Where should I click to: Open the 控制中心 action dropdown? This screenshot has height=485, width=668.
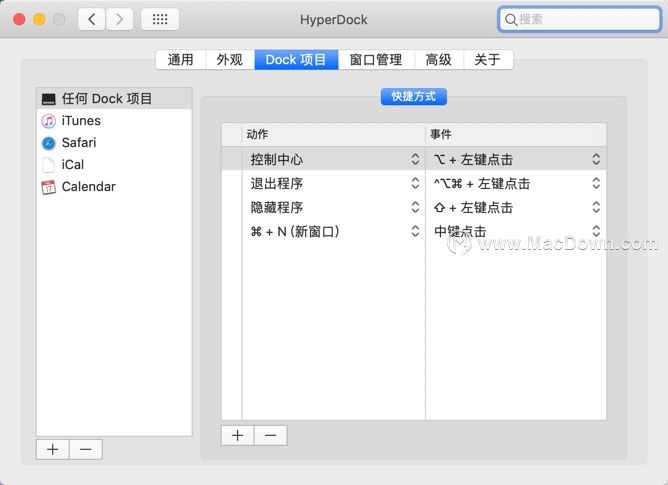click(415, 159)
